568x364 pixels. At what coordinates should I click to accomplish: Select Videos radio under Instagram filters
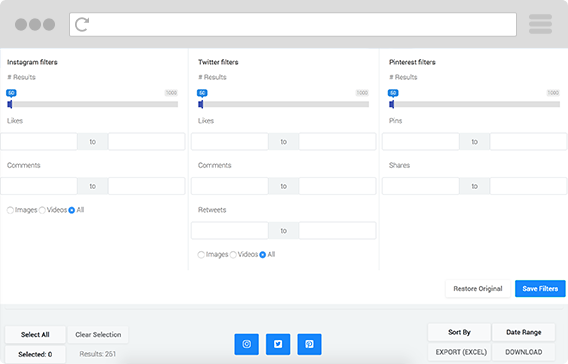[x=42, y=210]
